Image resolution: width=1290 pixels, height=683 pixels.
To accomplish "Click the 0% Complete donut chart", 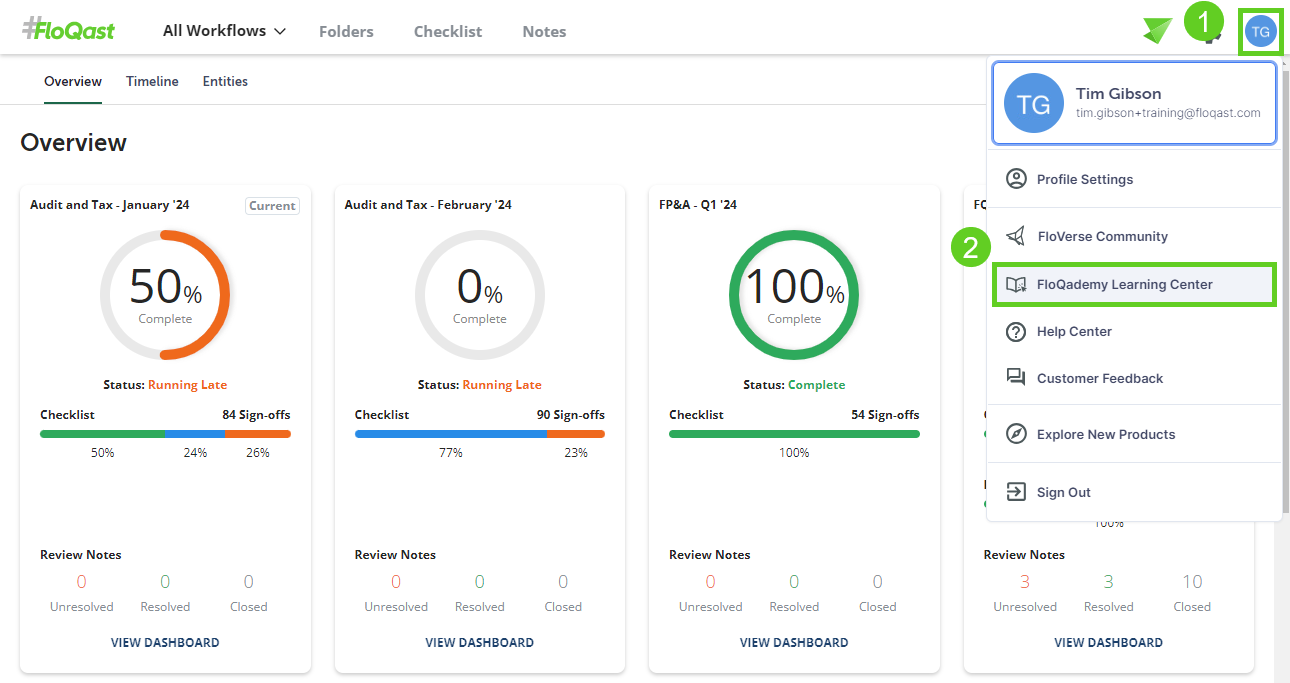I will pyautogui.click(x=480, y=294).
